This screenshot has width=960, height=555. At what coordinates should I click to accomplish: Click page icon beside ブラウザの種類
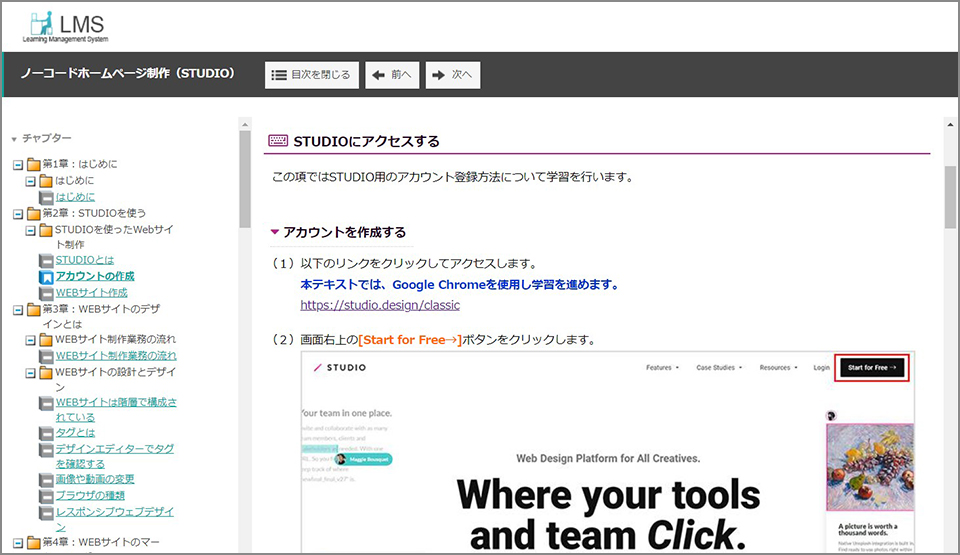point(47,496)
